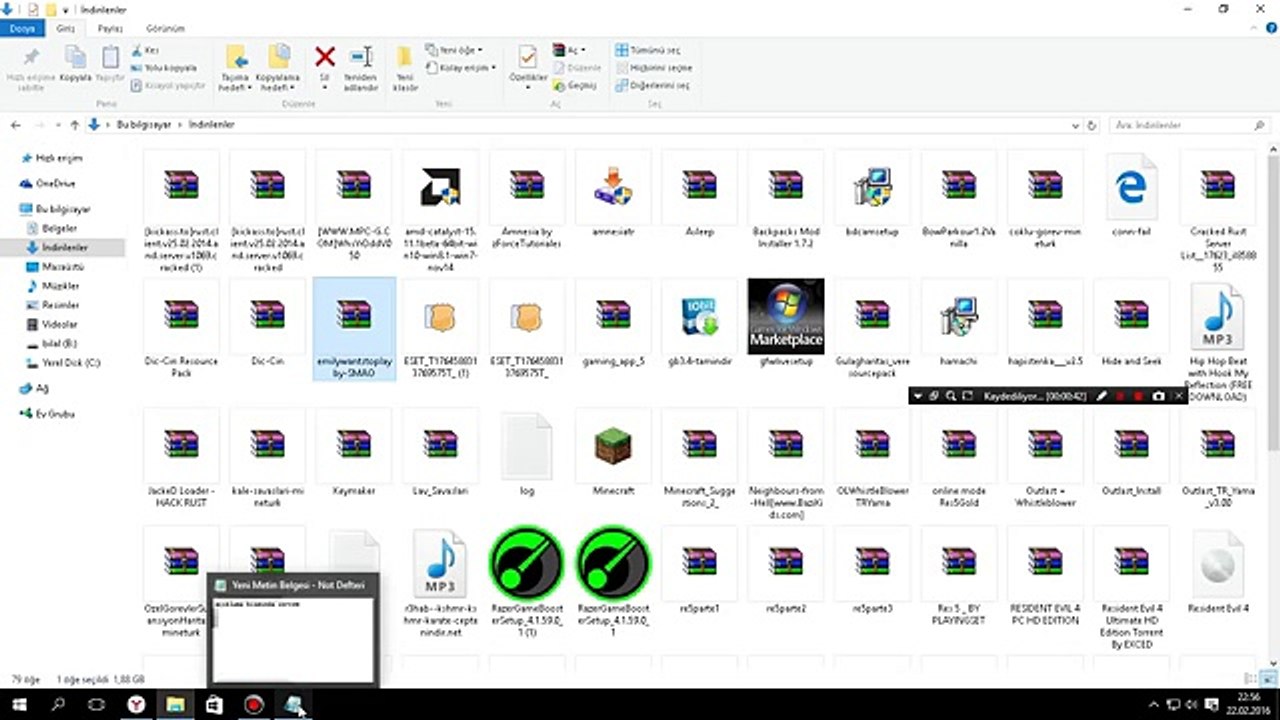Switch to the Görünüm ribbon tab
The width and height of the screenshot is (1280, 720).
click(164, 29)
